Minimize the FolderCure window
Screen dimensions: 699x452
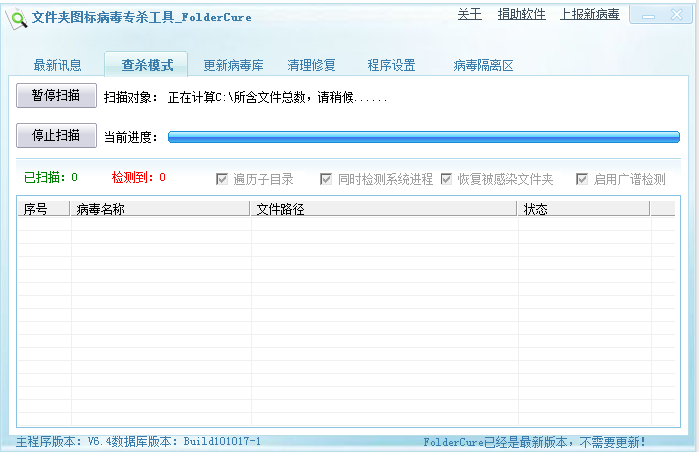click(x=650, y=17)
